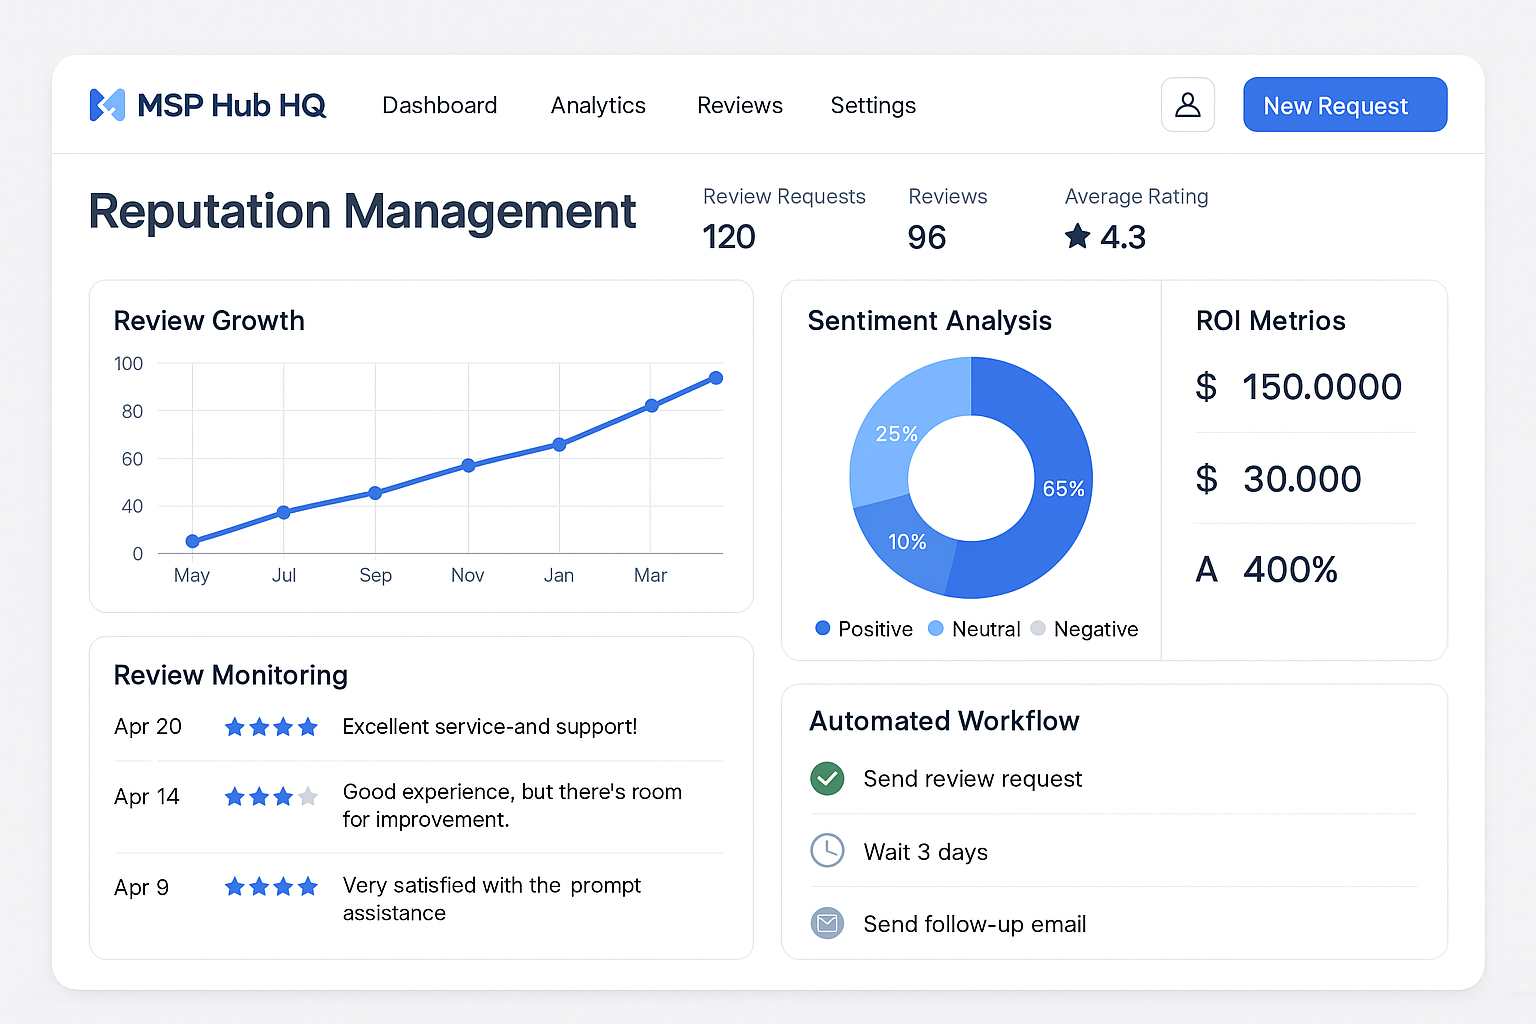Click the MSP Hub HQ logo icon
1536x1024 pixels.
(107, 105)
